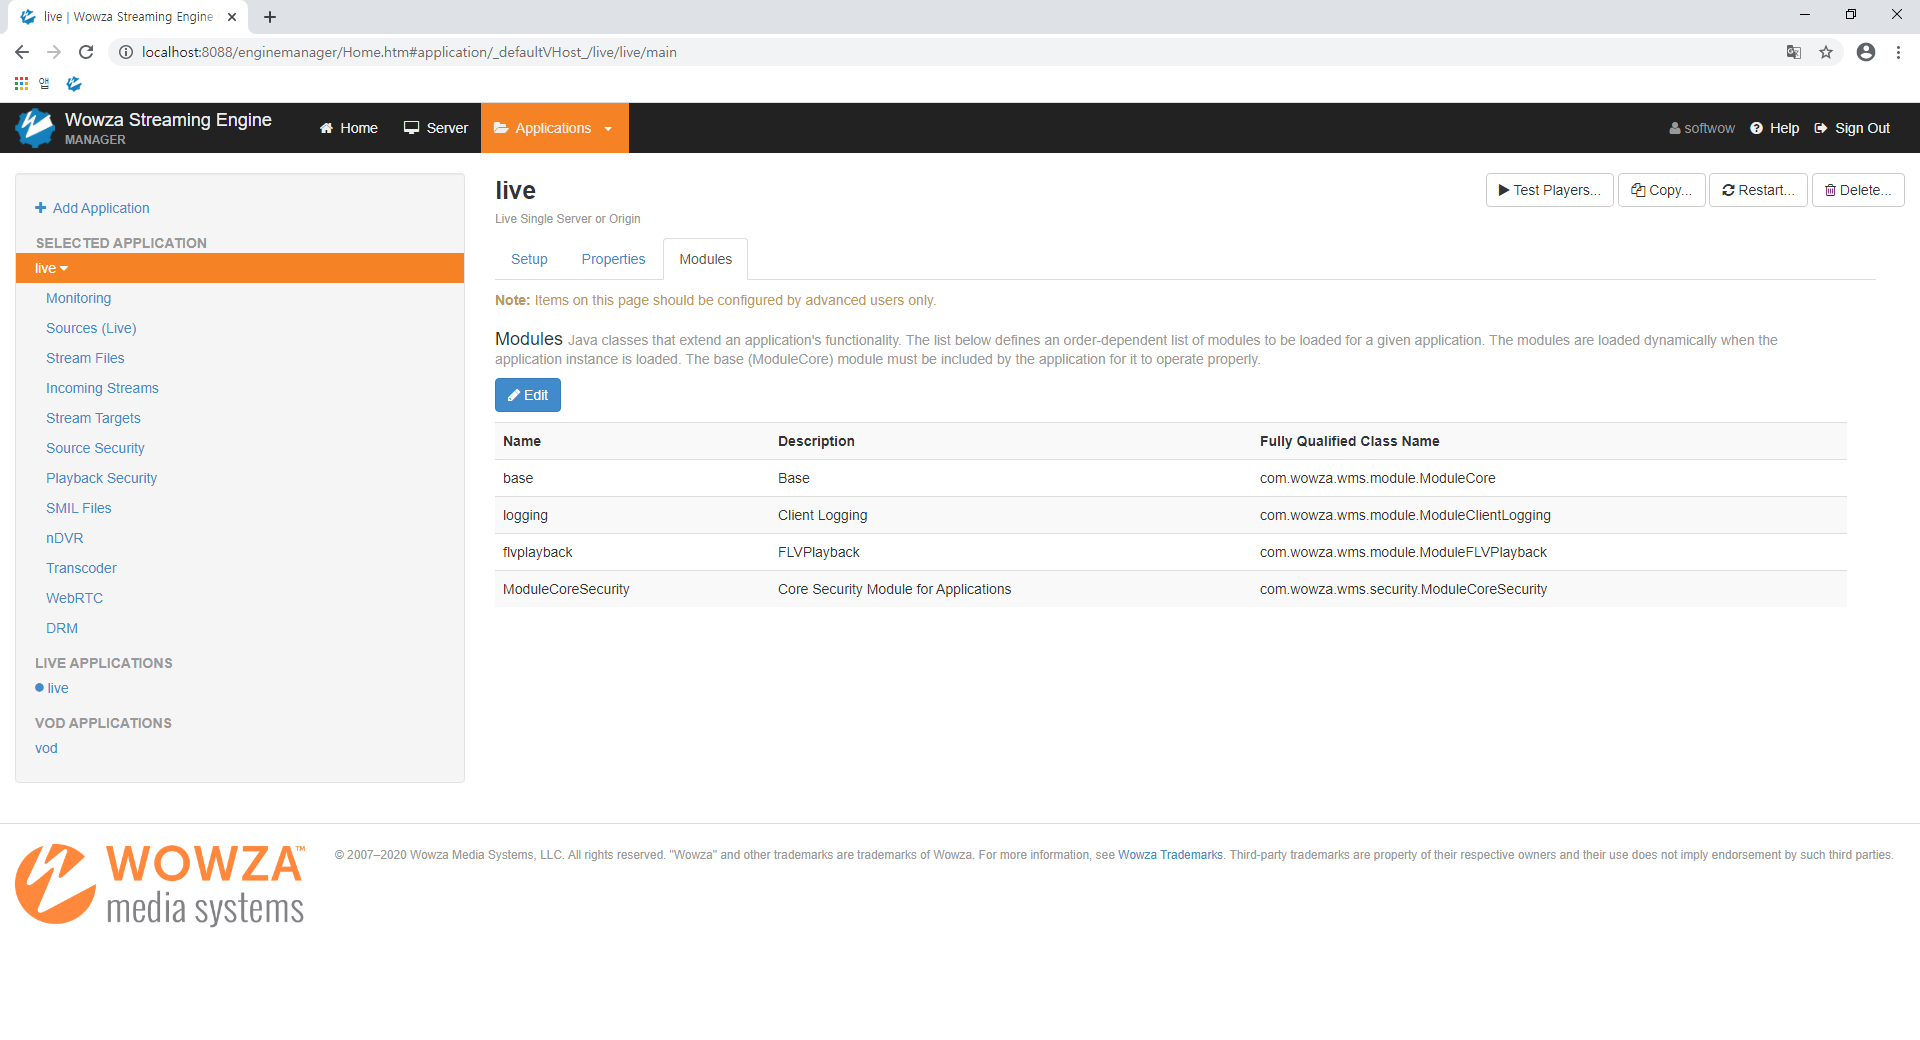Click the Wowza bookmark icon in bookmarks bar
The image size is (1920, 1040).
pos(74,84)
